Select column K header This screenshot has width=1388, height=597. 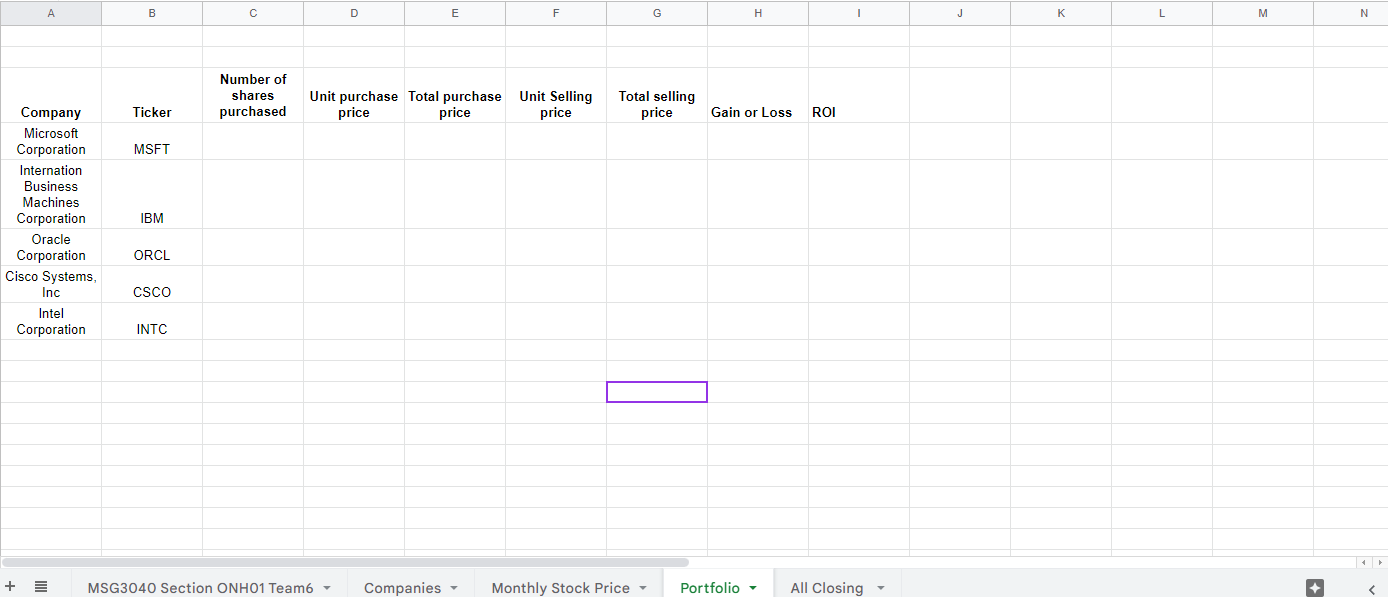point(1061,13)
